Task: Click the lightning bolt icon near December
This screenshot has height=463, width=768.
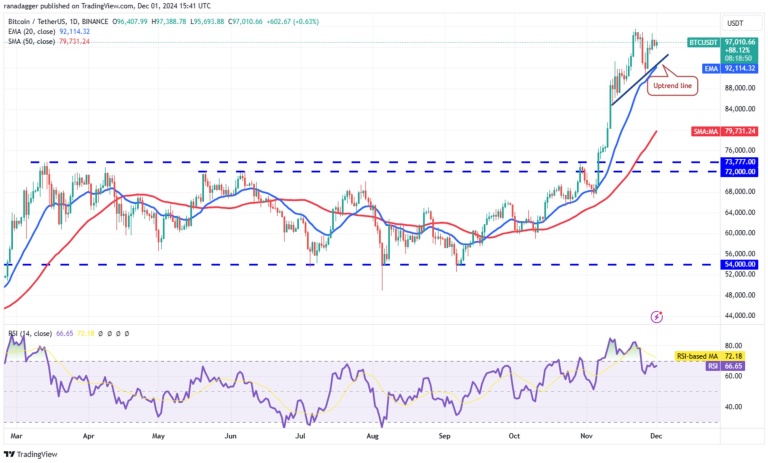Action: click(656, 317)
